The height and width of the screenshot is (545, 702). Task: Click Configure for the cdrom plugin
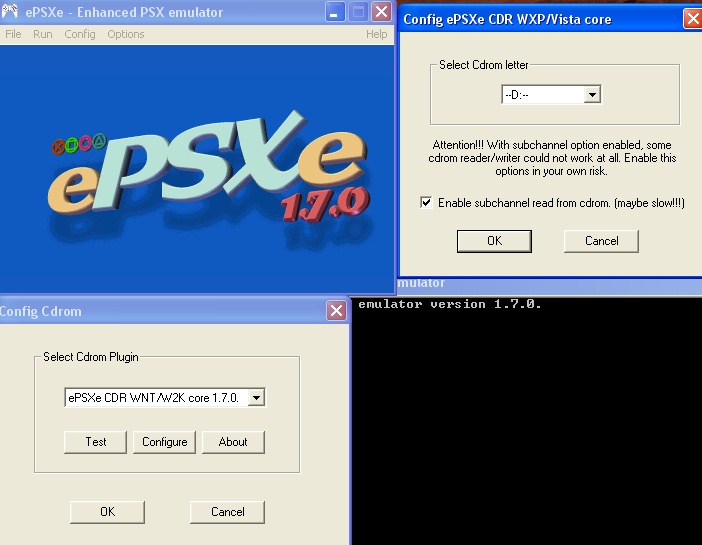pyautogui.click(x=164, y=442)
